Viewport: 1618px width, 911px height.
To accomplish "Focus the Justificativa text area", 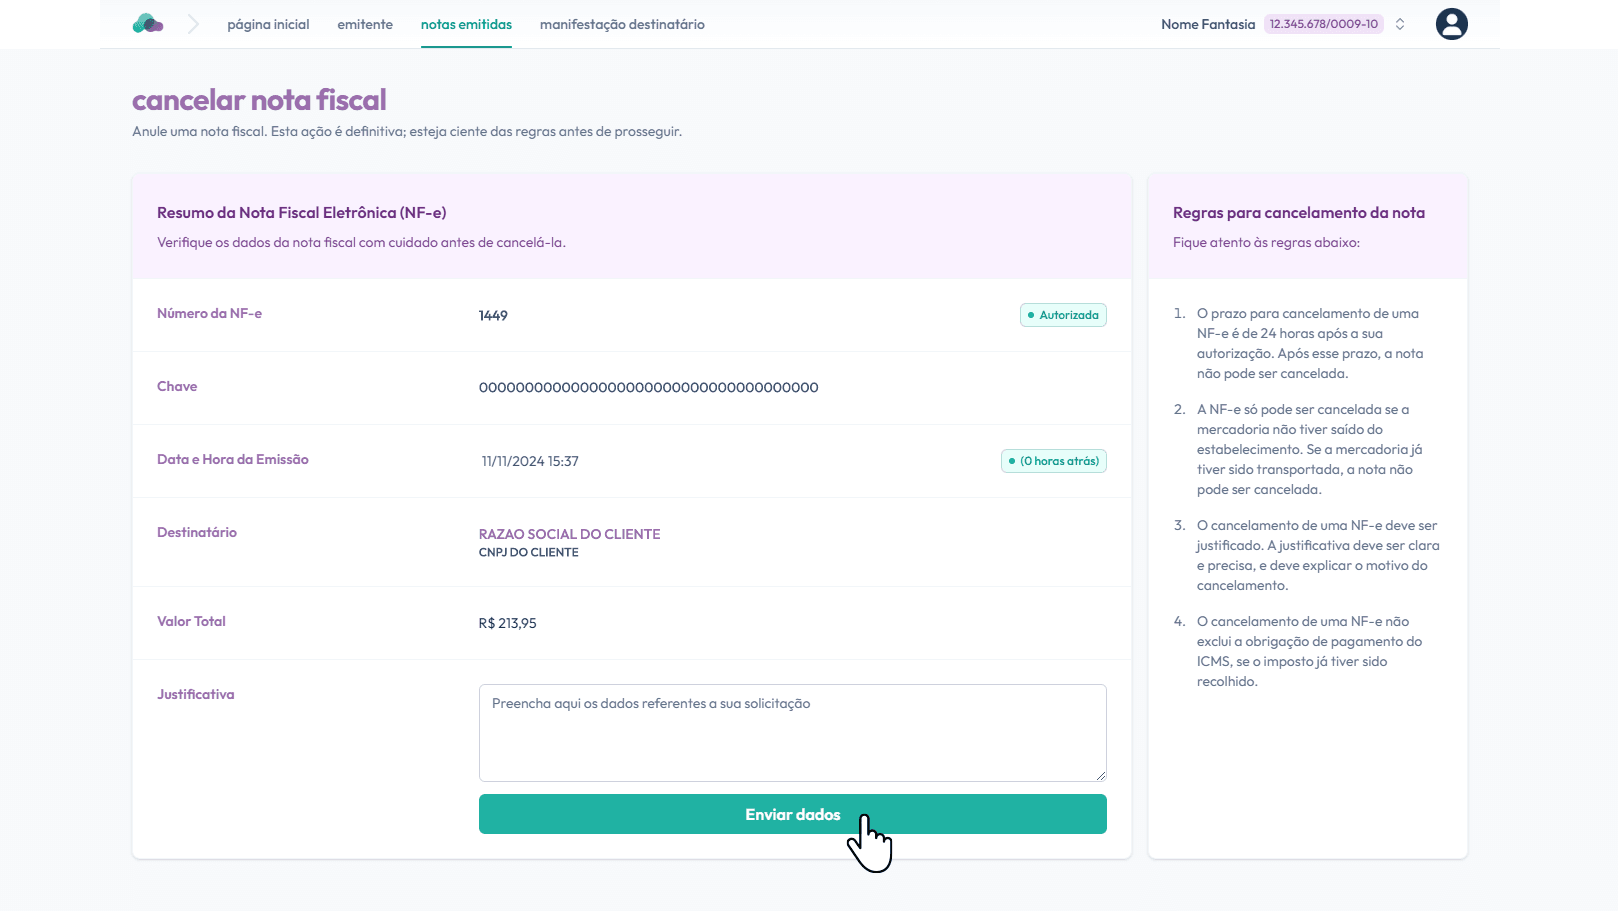I will [792, 733].
